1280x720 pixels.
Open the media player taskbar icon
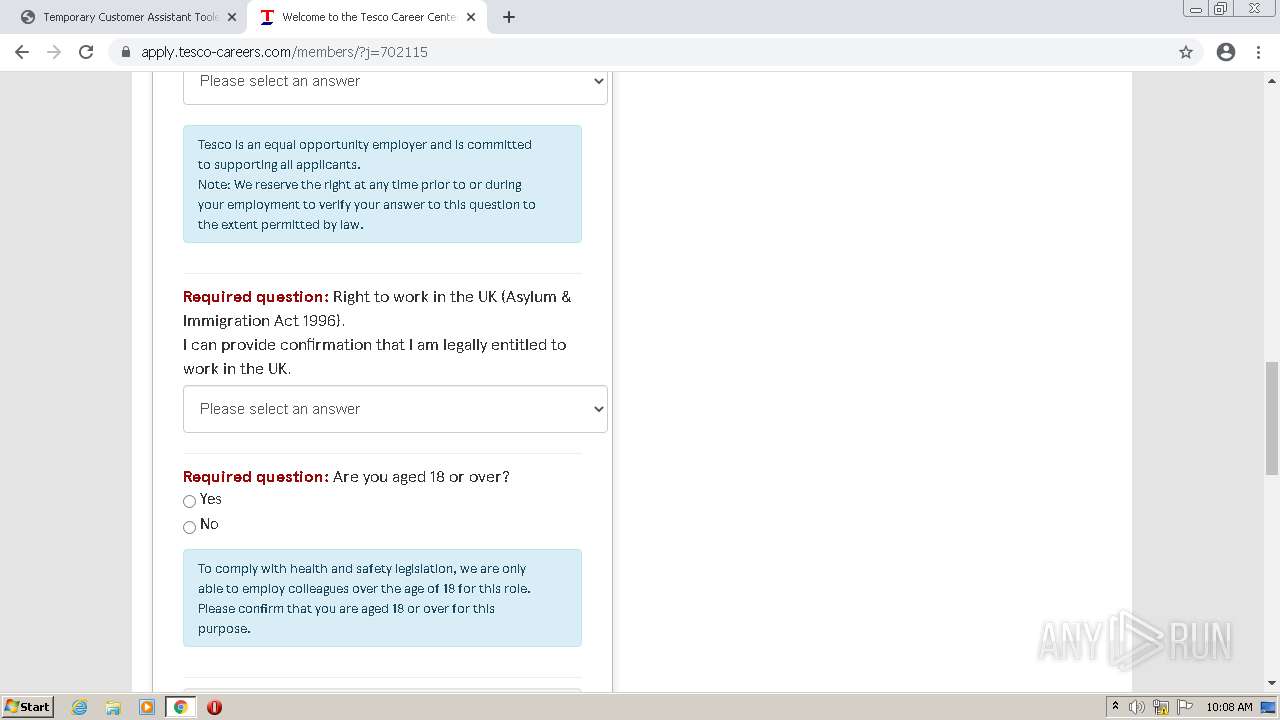pos(147,707)
